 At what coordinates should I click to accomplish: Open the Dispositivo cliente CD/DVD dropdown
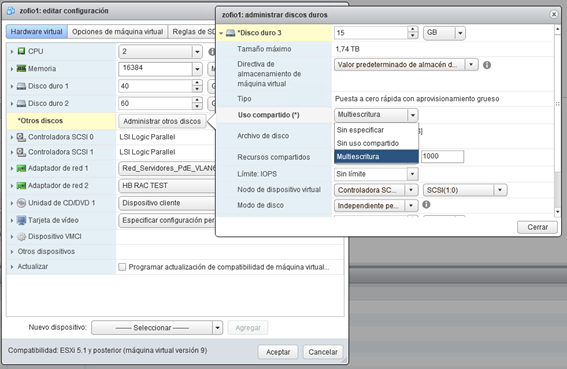[167, 203]
